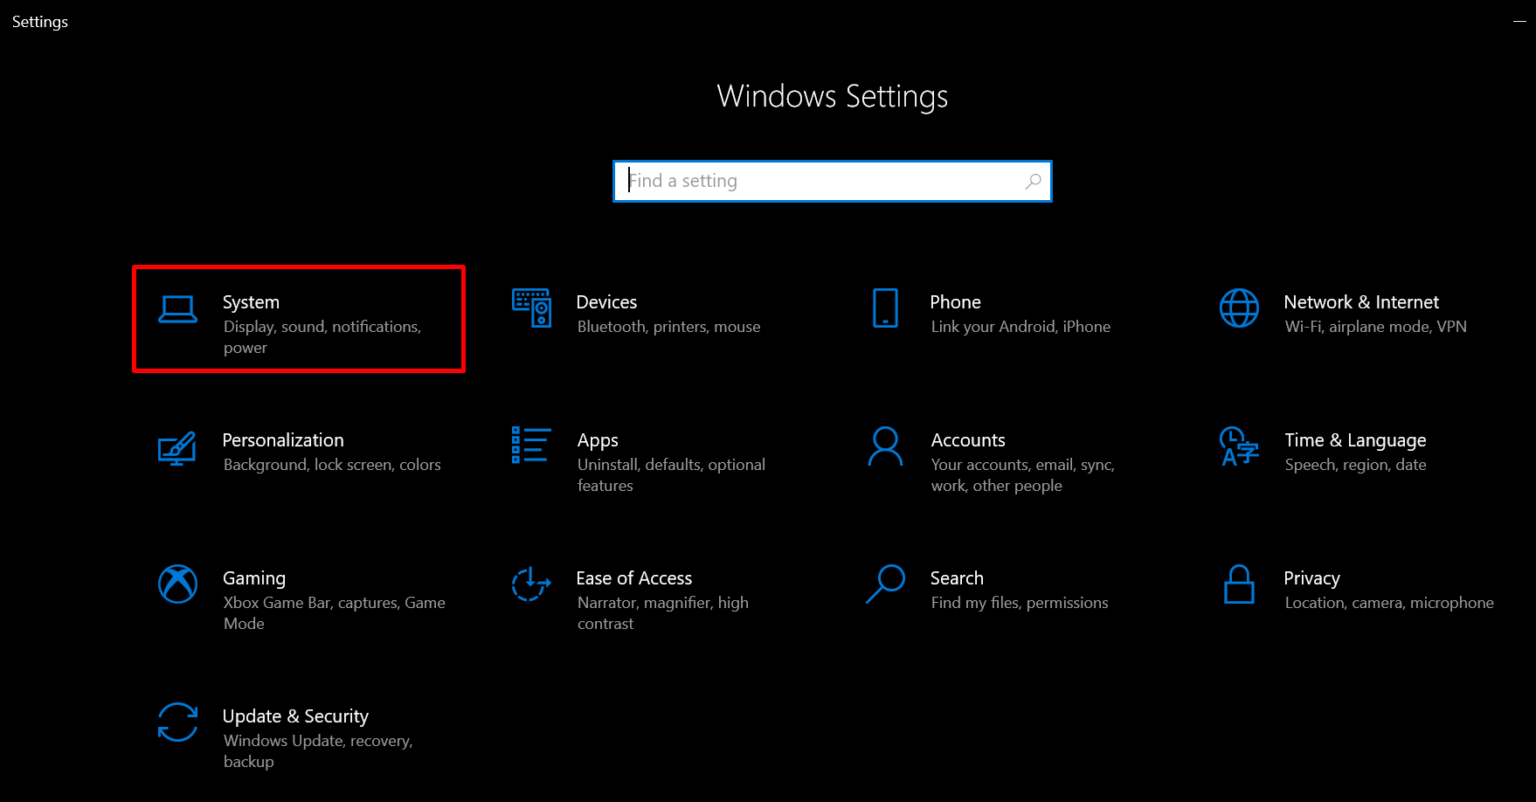Click 'Link your Android, iPhone' text
The width and height of the screenshot is (1536, 802).
click(x=1021, y=327)
